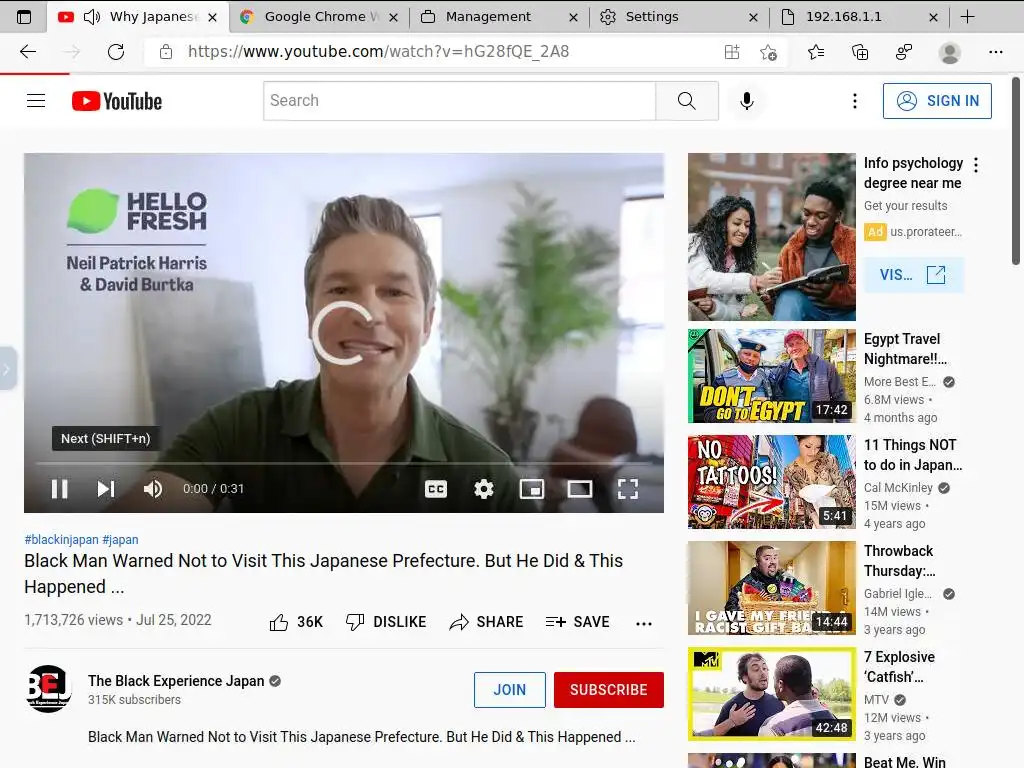This screenshot has height=768, width=1024.
Task: Click the page vertical scrollbar
Action: [1016, 171]
